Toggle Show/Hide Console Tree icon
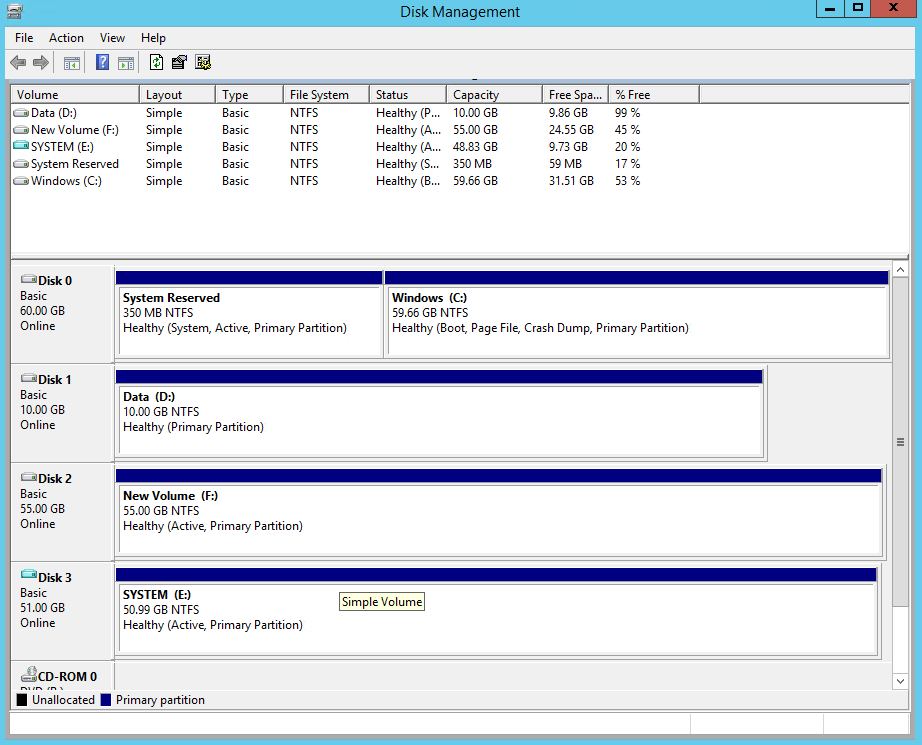 (x=72, y=63)
